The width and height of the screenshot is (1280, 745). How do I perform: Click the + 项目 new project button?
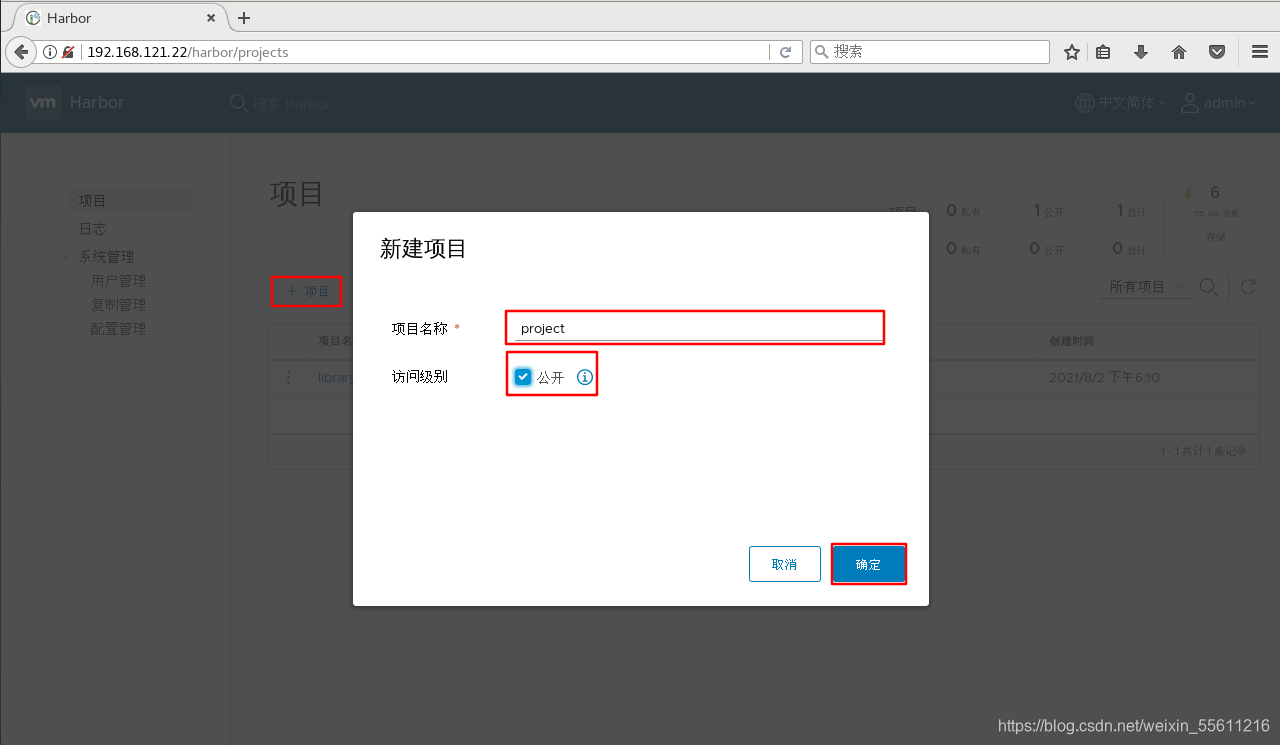307,291
